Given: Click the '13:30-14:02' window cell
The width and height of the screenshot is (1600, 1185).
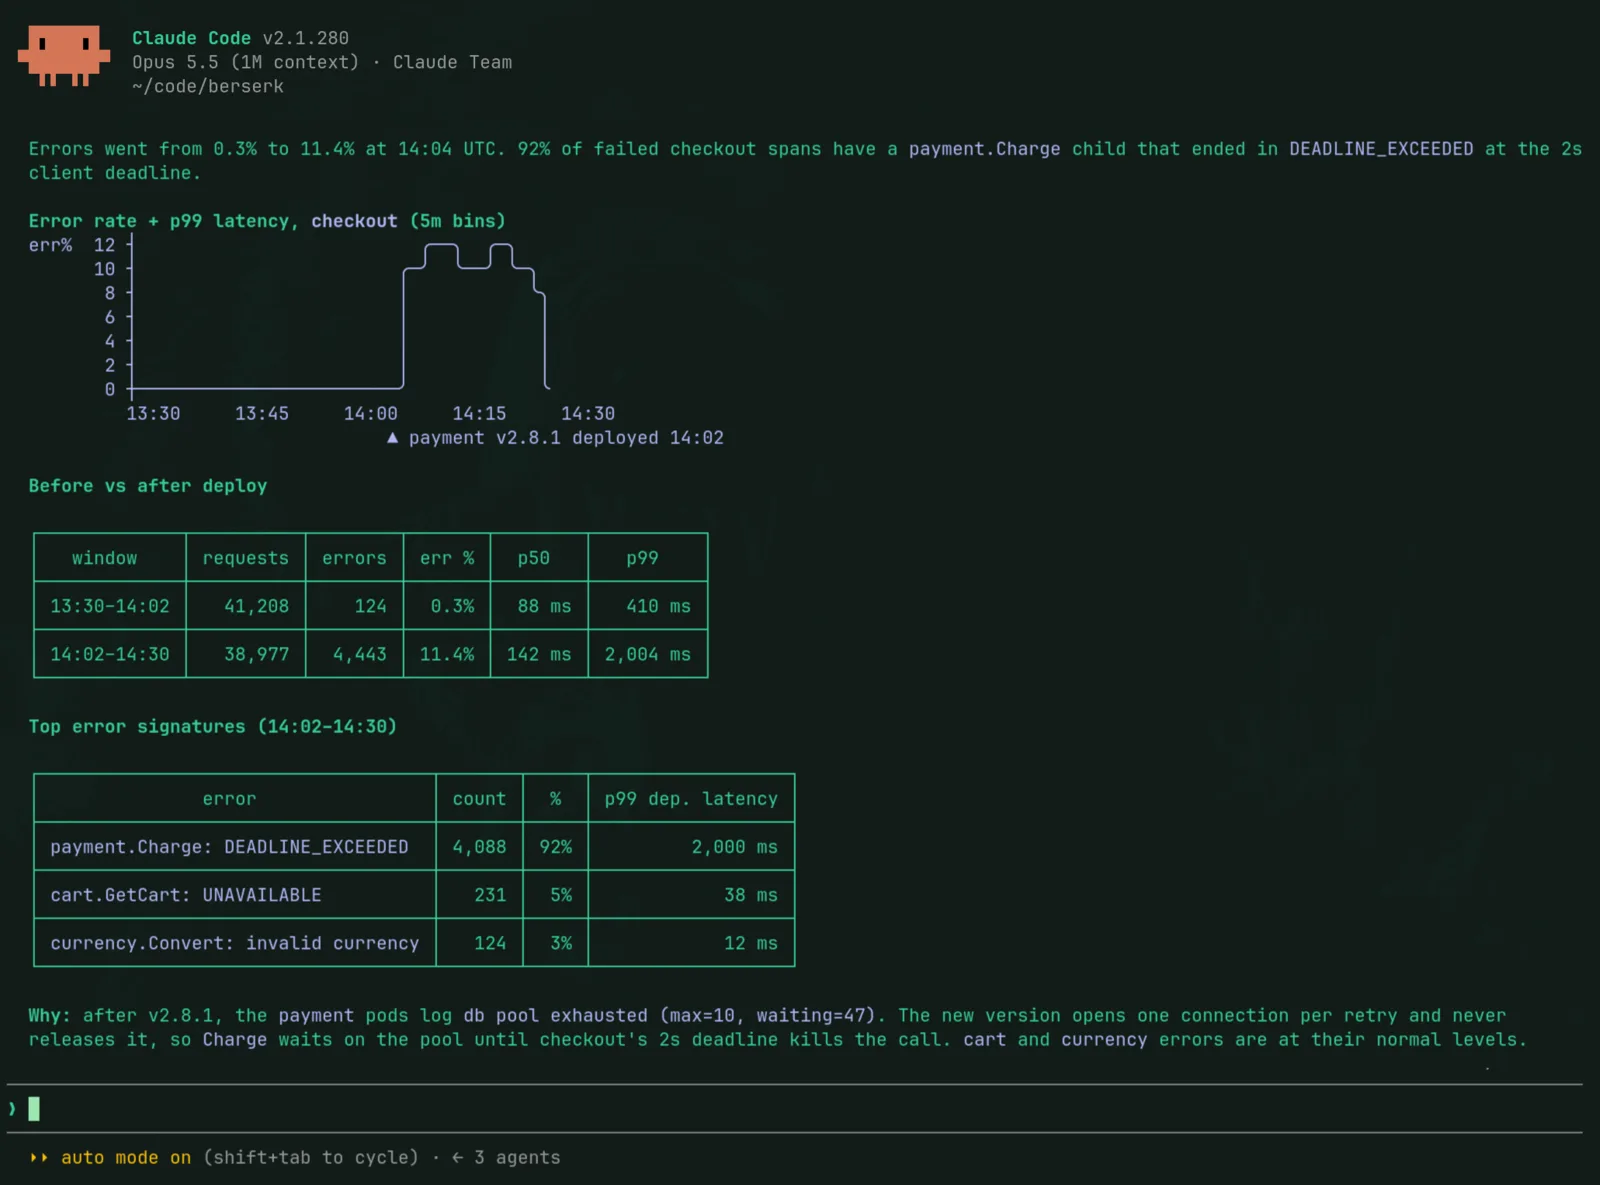Looking at the screenshot, I should coord(110,606).
